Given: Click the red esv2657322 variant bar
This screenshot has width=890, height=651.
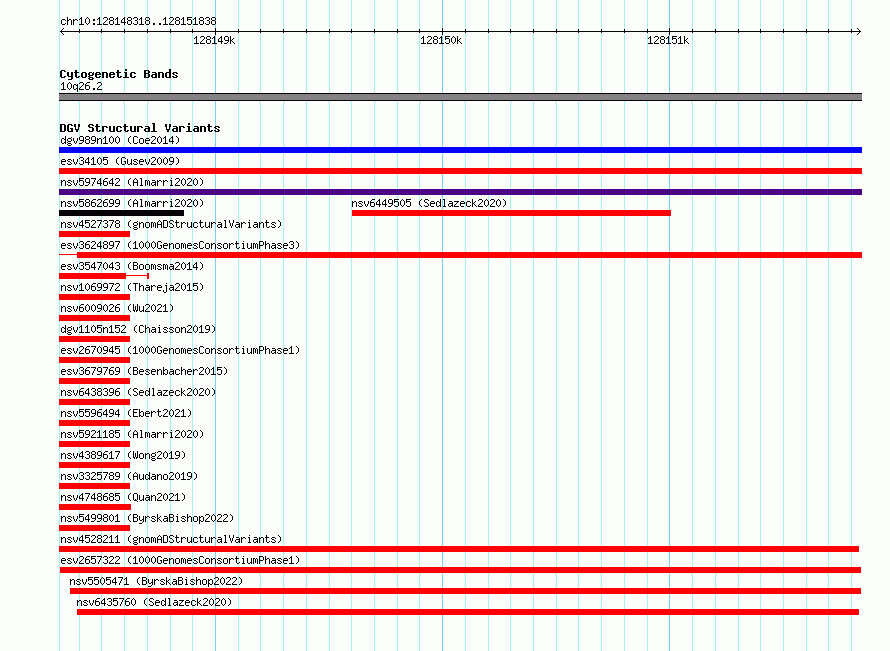Looking at the screenshot, I should (460, 570).
